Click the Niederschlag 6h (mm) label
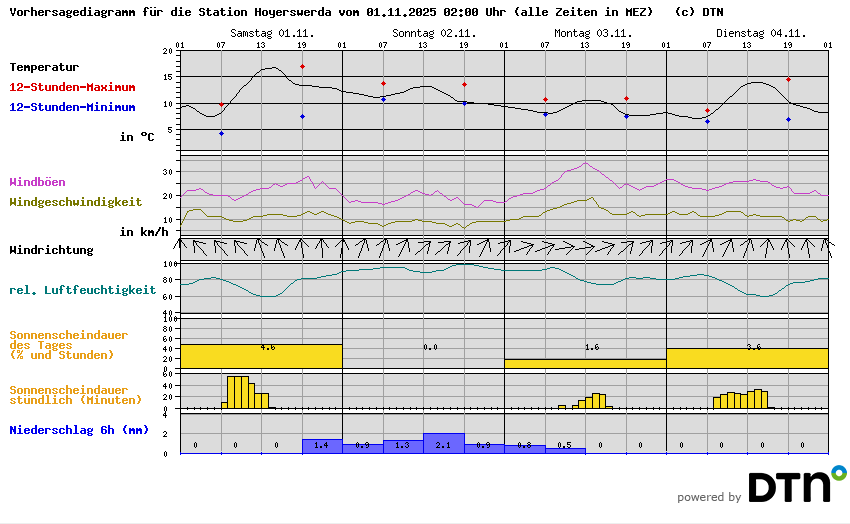The width and height of the screenshot is (850, 524). (78, 430)
